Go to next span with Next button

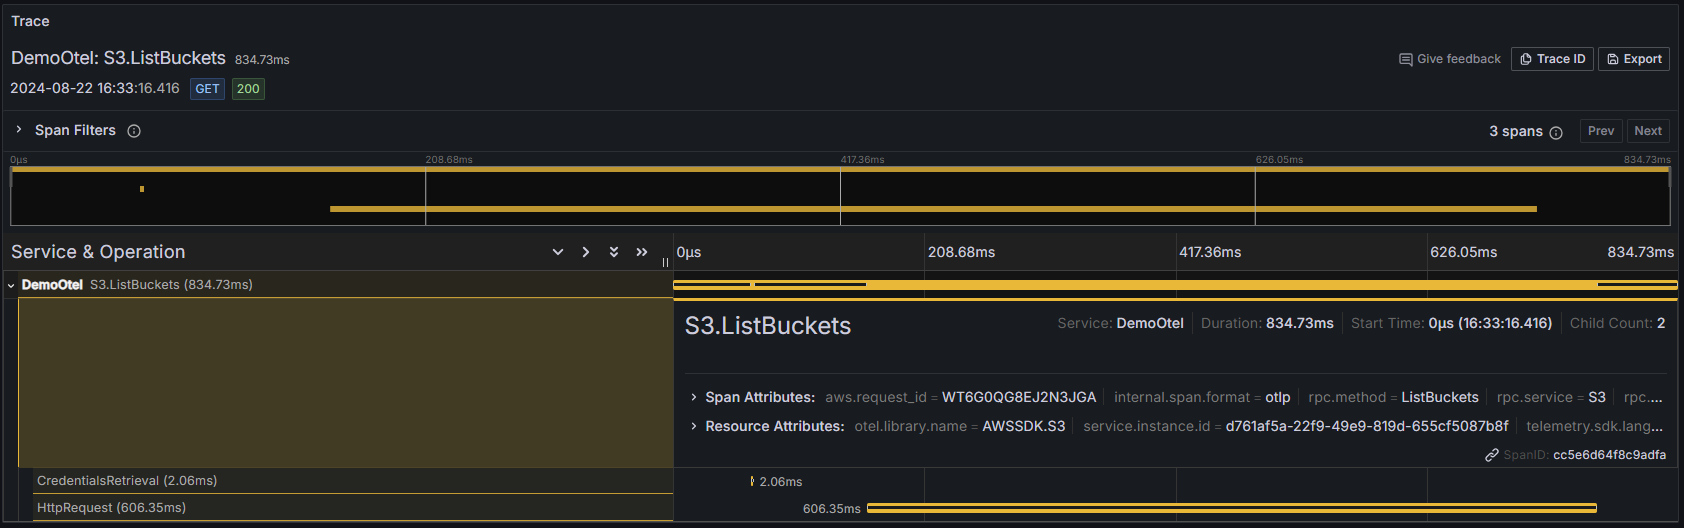point(1648,131)
